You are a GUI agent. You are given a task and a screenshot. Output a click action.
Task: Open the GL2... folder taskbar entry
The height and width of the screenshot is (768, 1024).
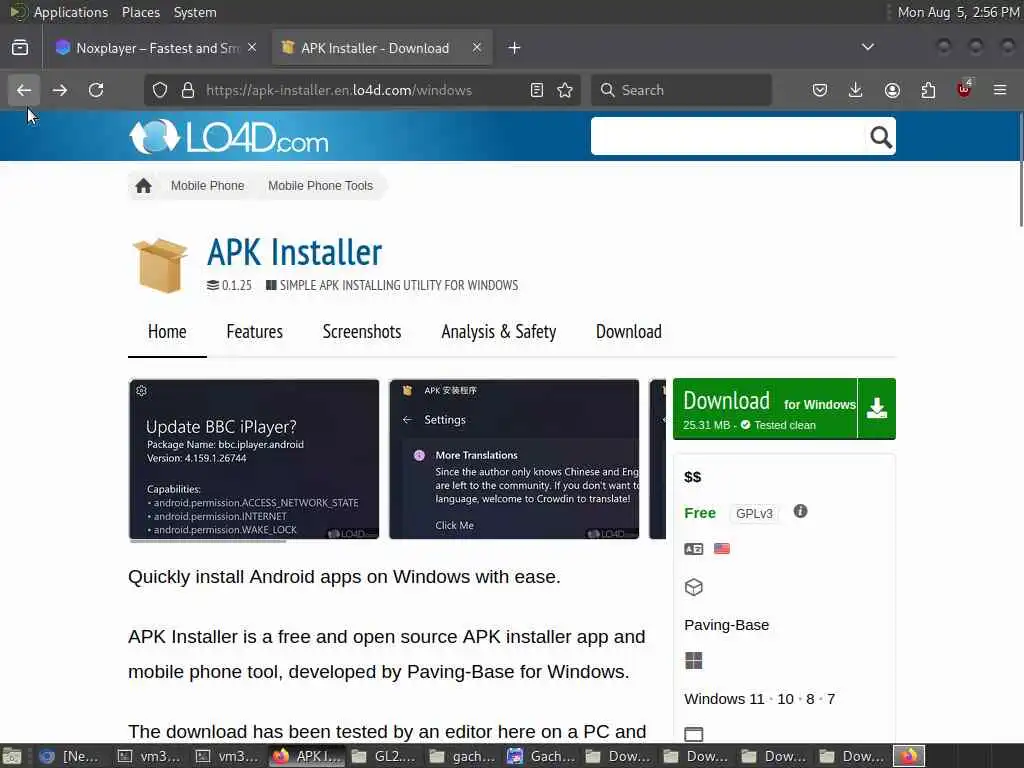(385, 756)
